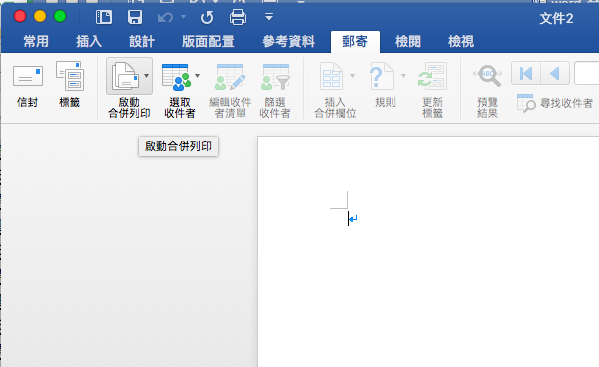Click the 郵寄 tab

click(355, 41)
